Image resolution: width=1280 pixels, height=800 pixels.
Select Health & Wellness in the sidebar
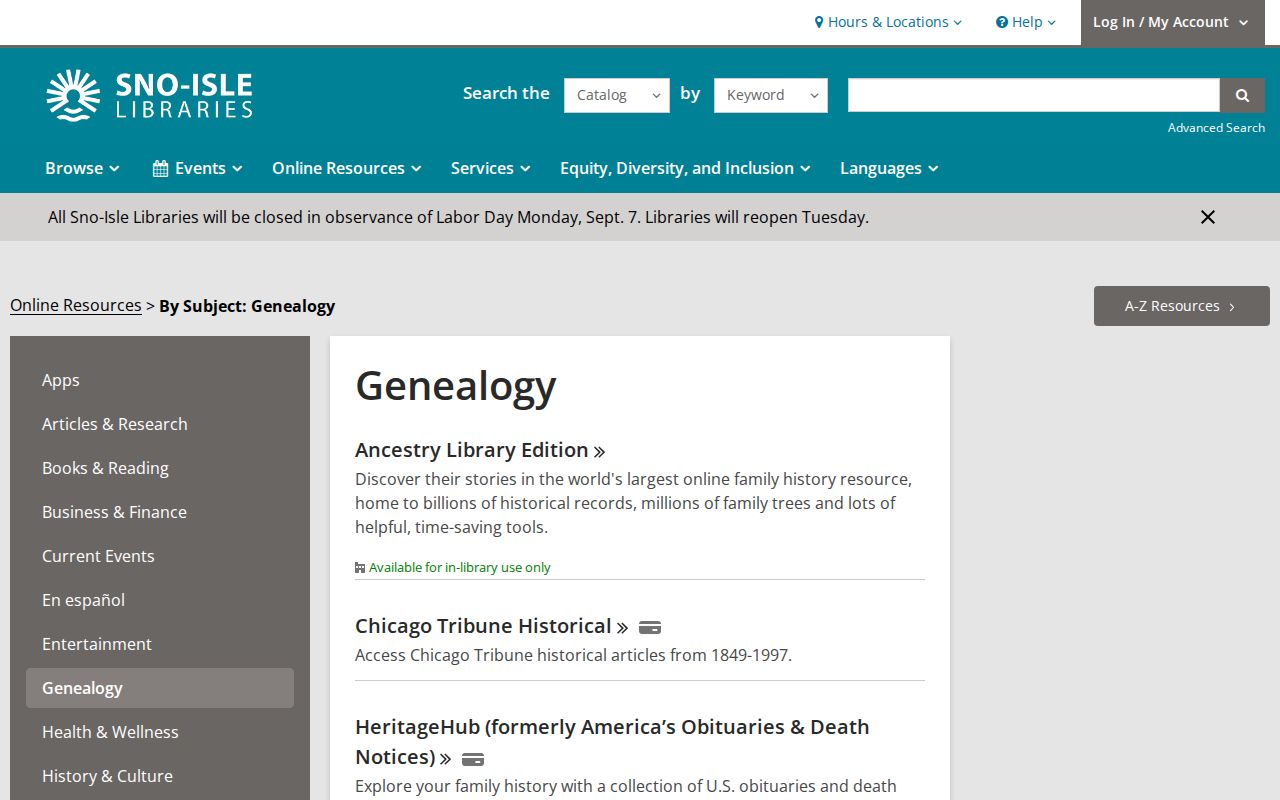160,732
